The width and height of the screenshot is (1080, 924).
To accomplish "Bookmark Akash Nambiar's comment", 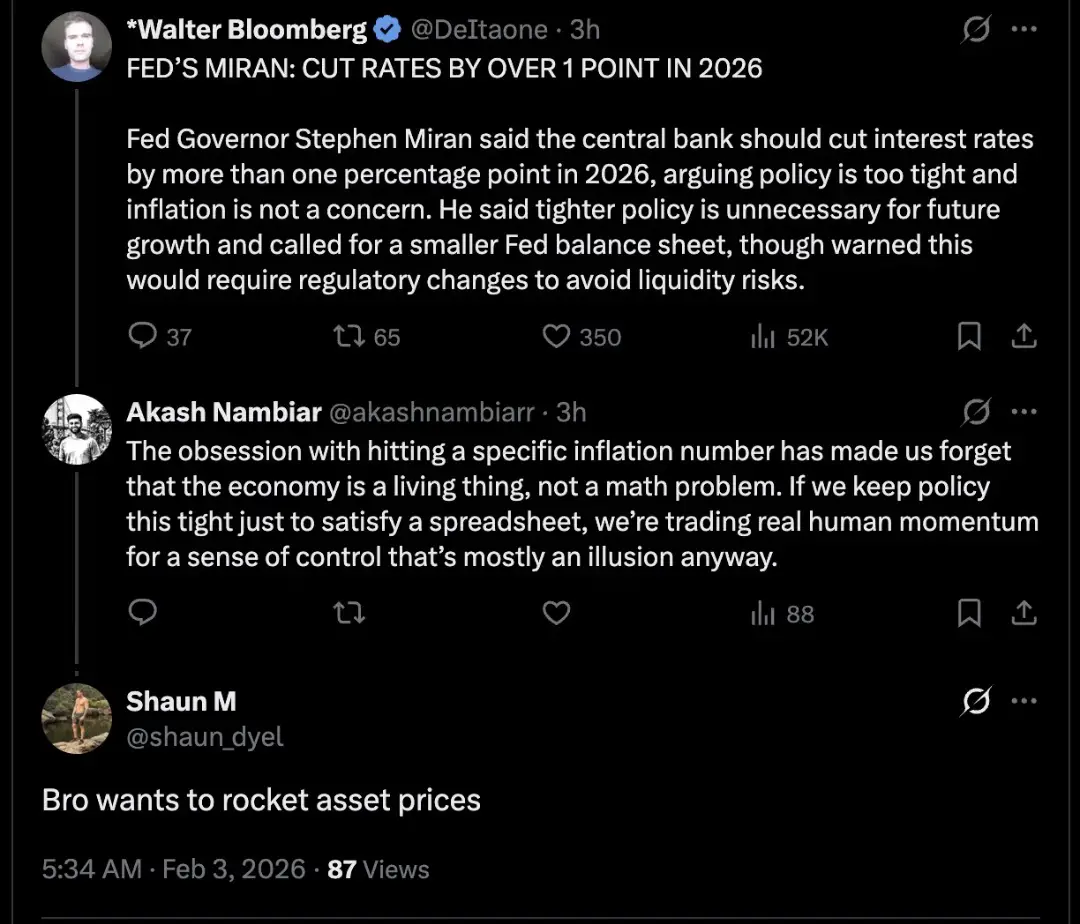I will click(969, 613).
